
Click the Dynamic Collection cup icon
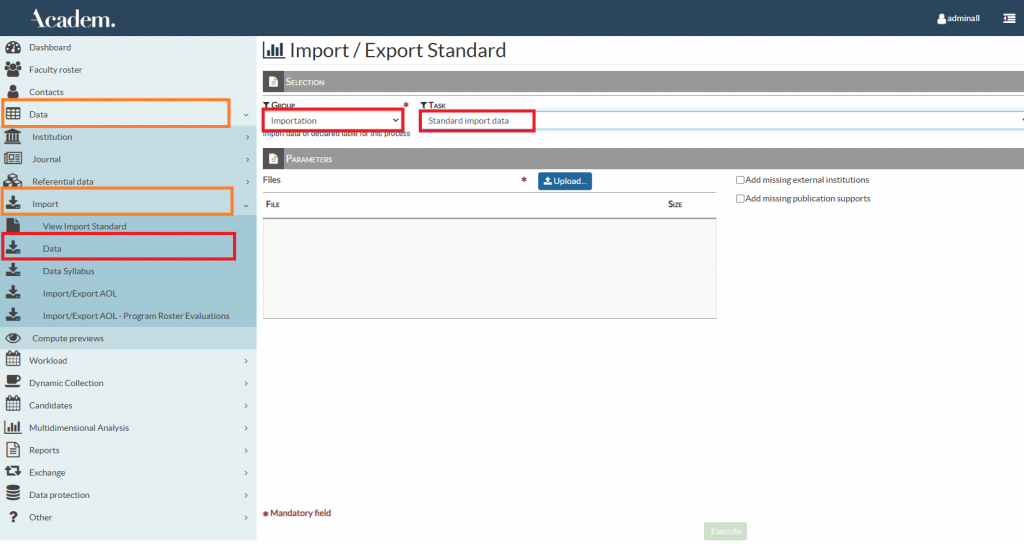click(x=13, y=383)
